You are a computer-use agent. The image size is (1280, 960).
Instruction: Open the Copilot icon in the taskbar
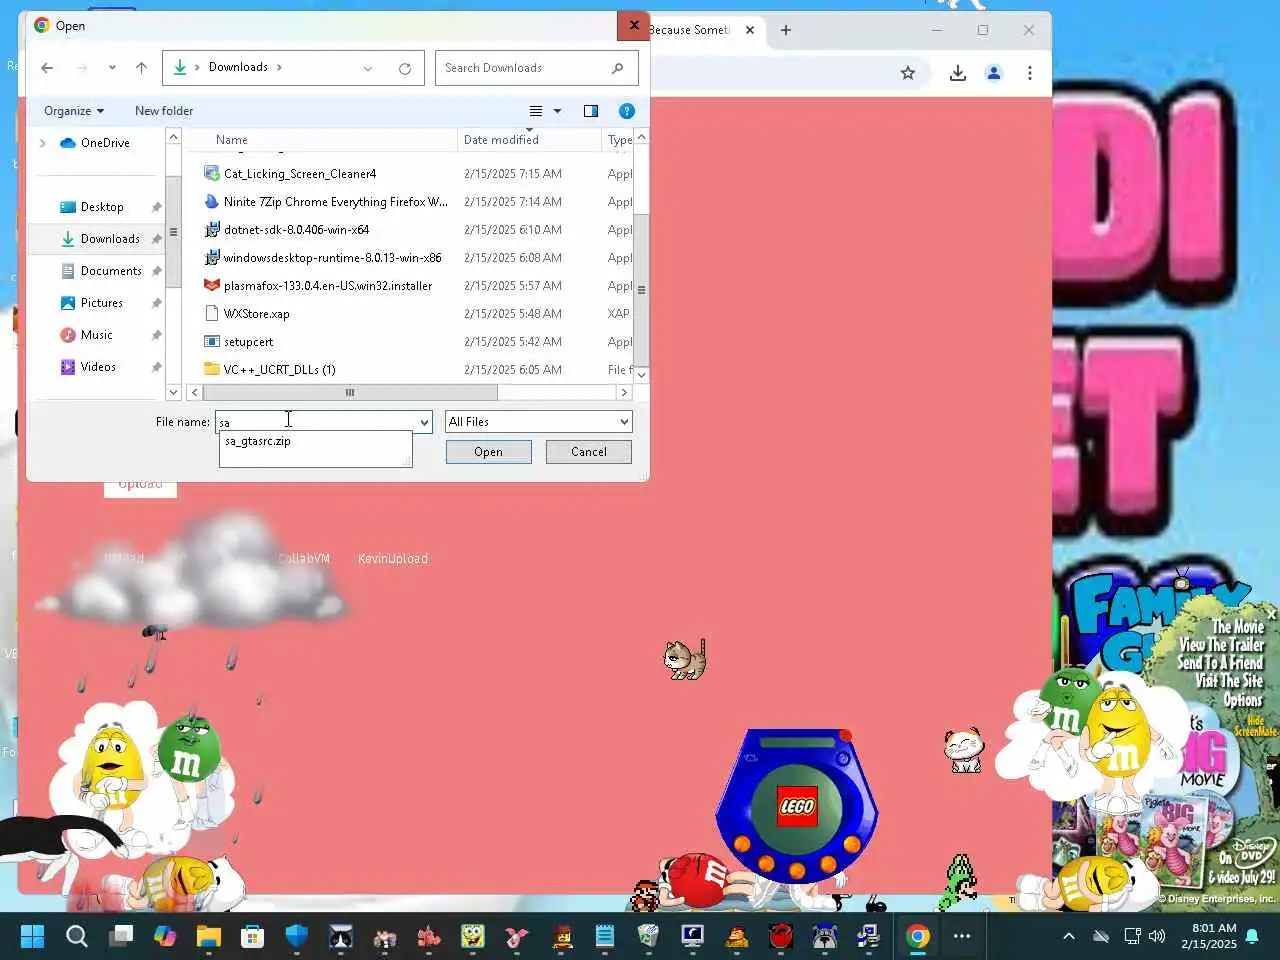pyautogui.click(x=165, y=936)
